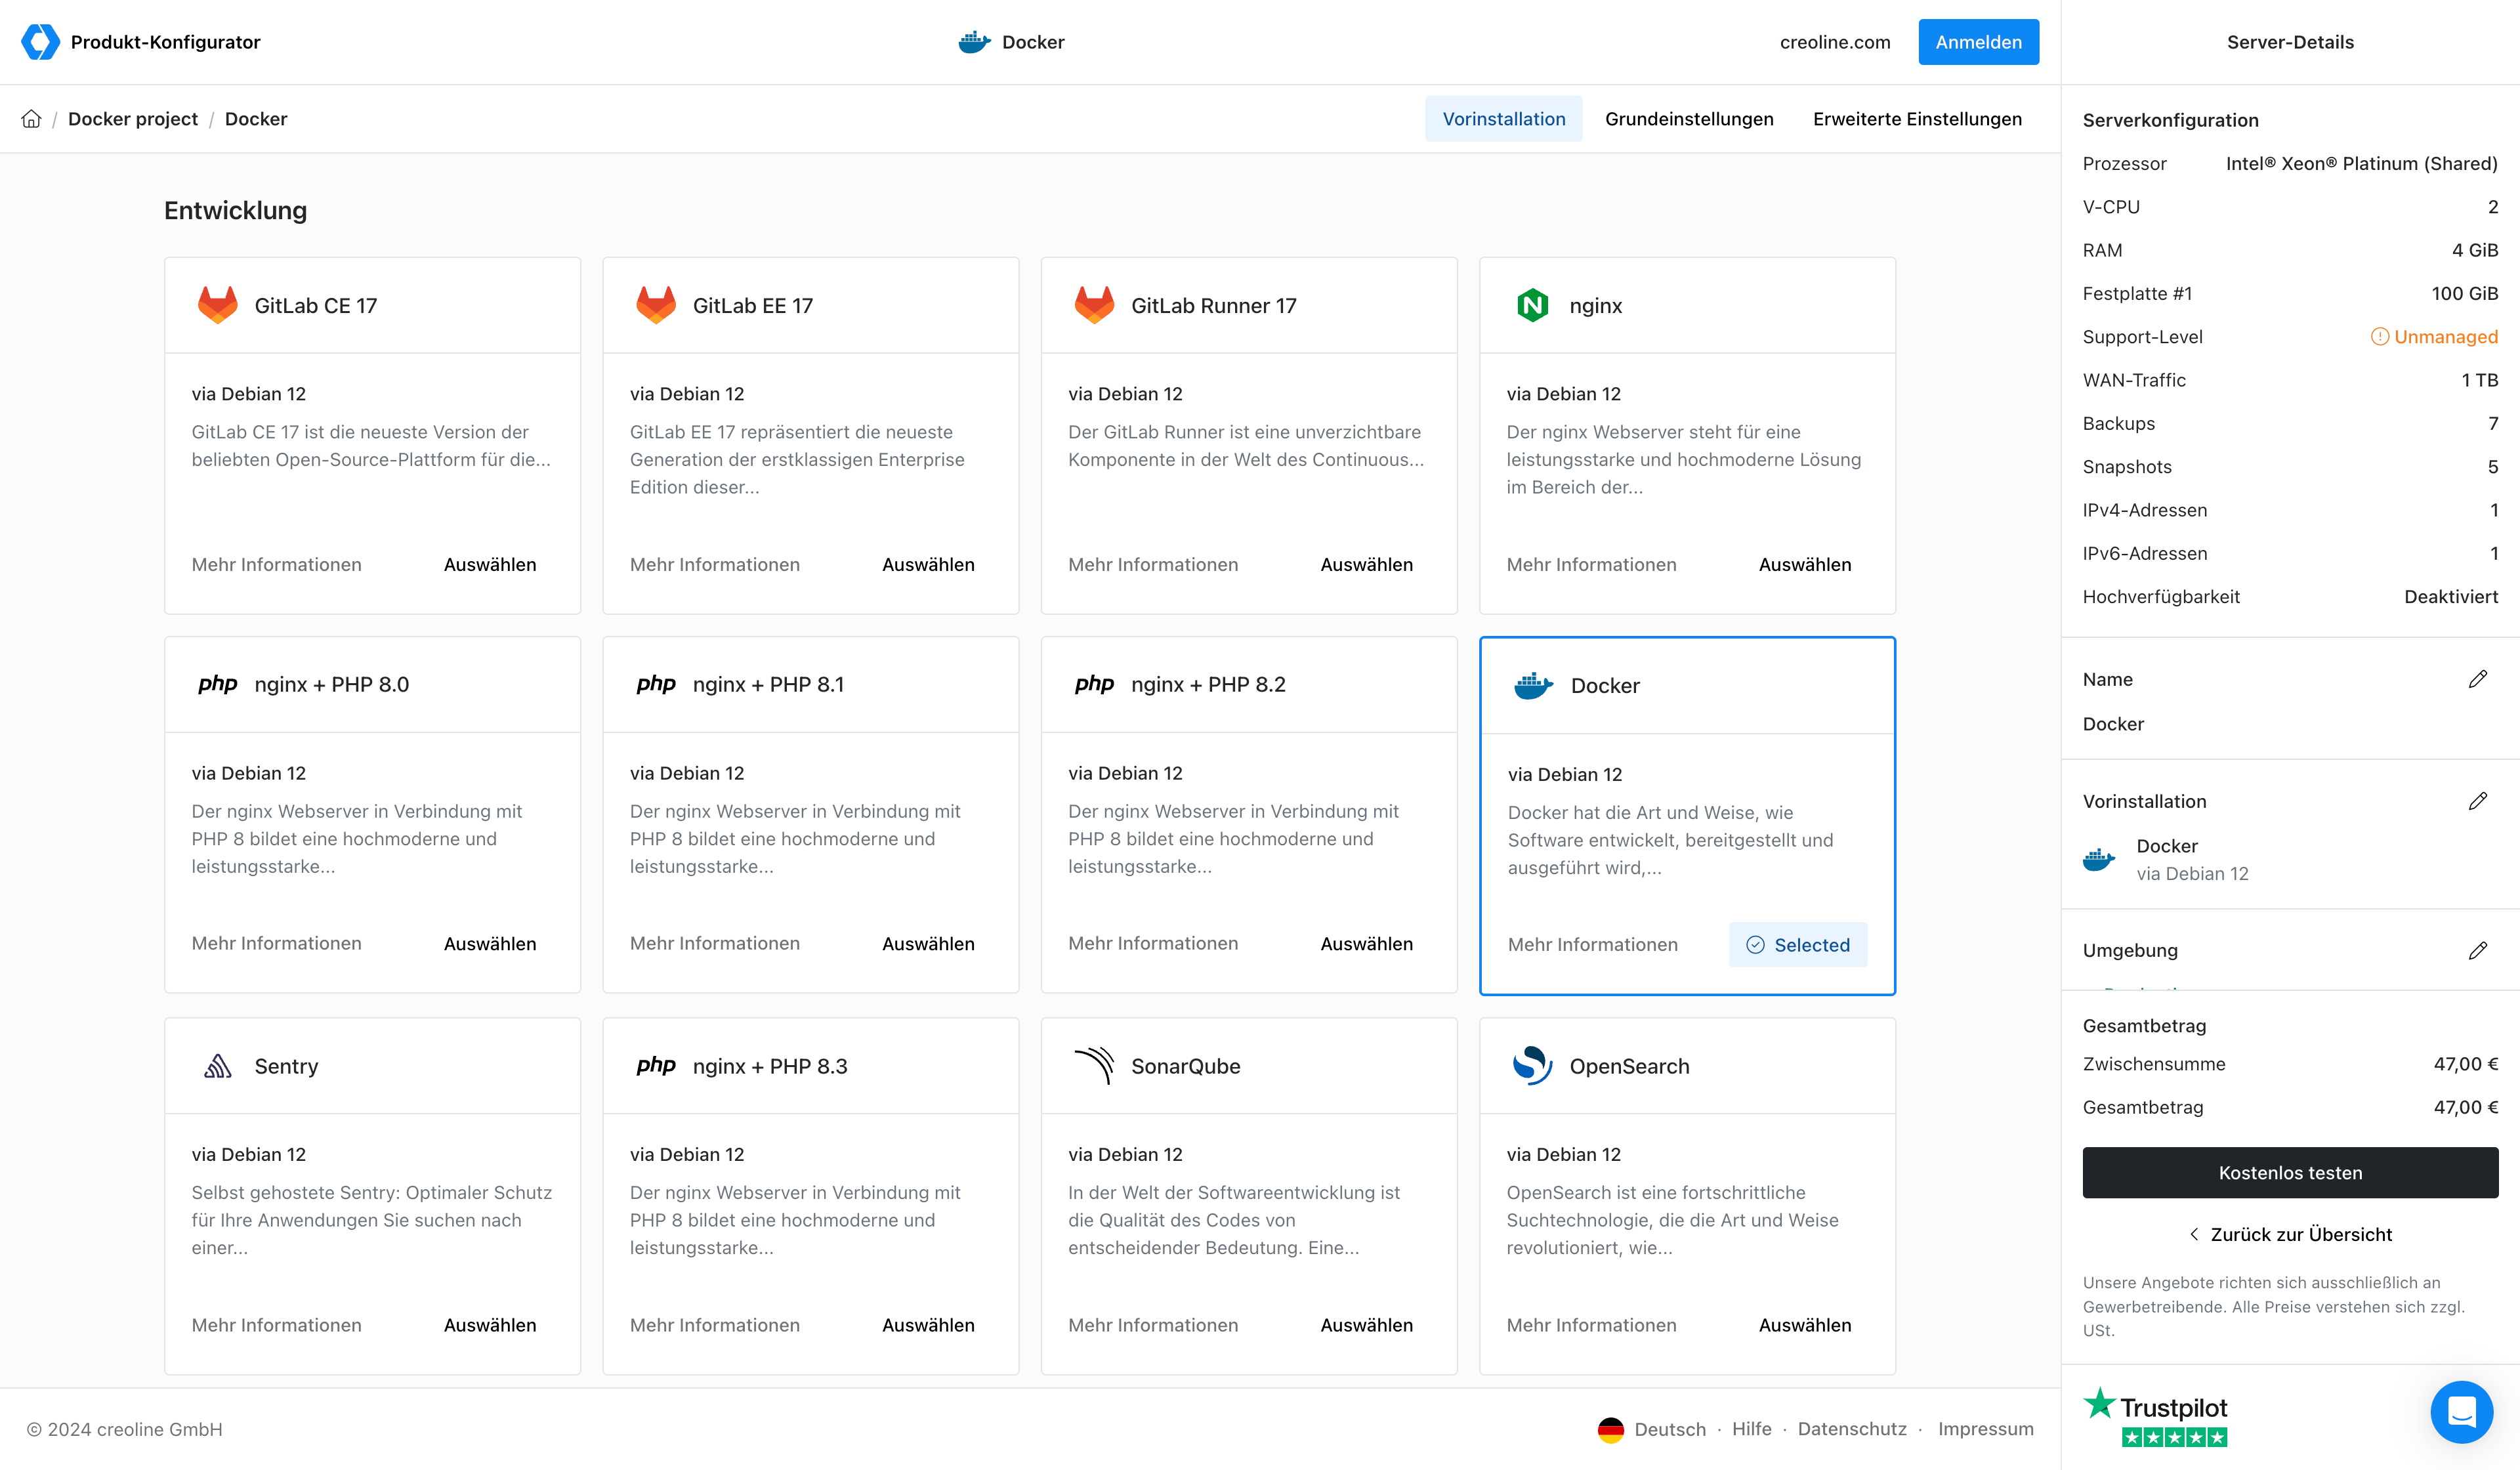Click the GitLab Runner 17 fox logo
This screenshot has width=2520, height=1470.
pos(1094,305)
